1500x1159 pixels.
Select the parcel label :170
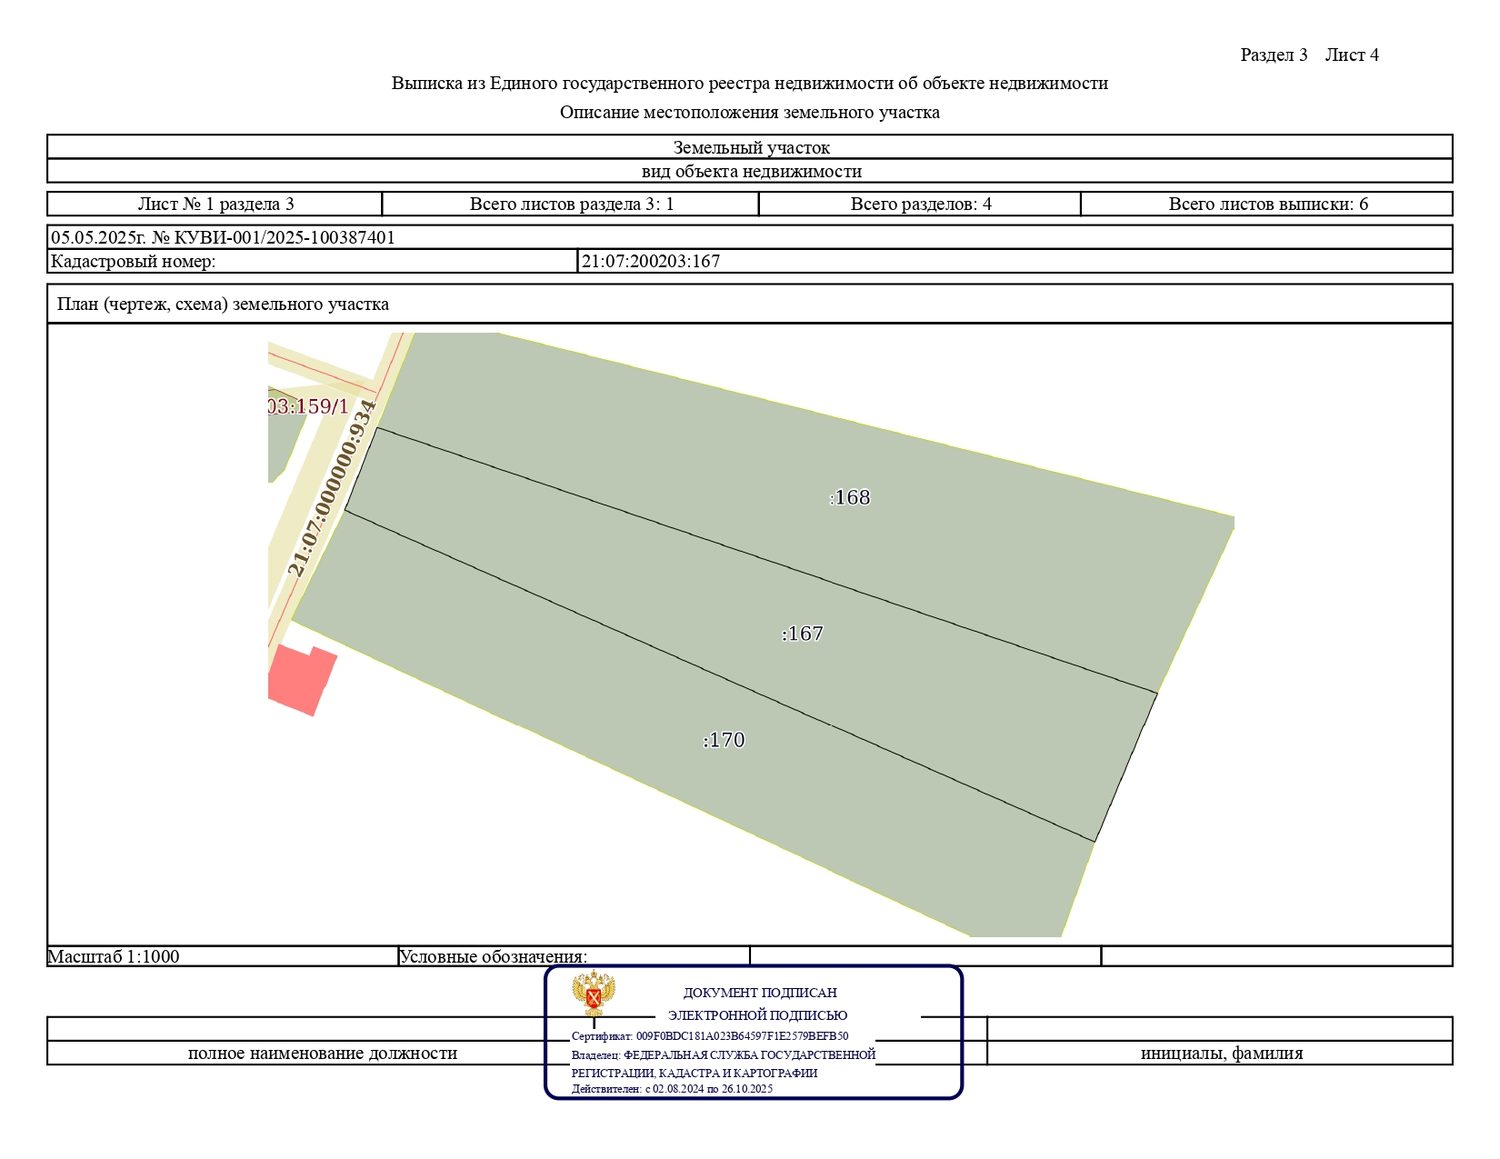coord(724,740)
